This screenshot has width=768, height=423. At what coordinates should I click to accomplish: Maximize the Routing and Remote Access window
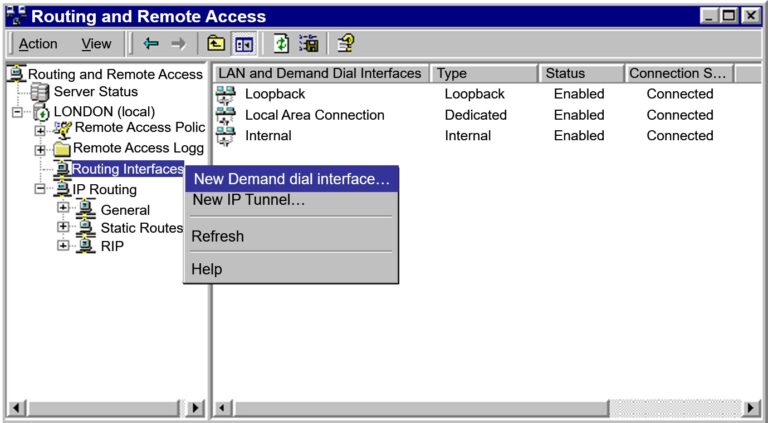[x=729, y=16]
